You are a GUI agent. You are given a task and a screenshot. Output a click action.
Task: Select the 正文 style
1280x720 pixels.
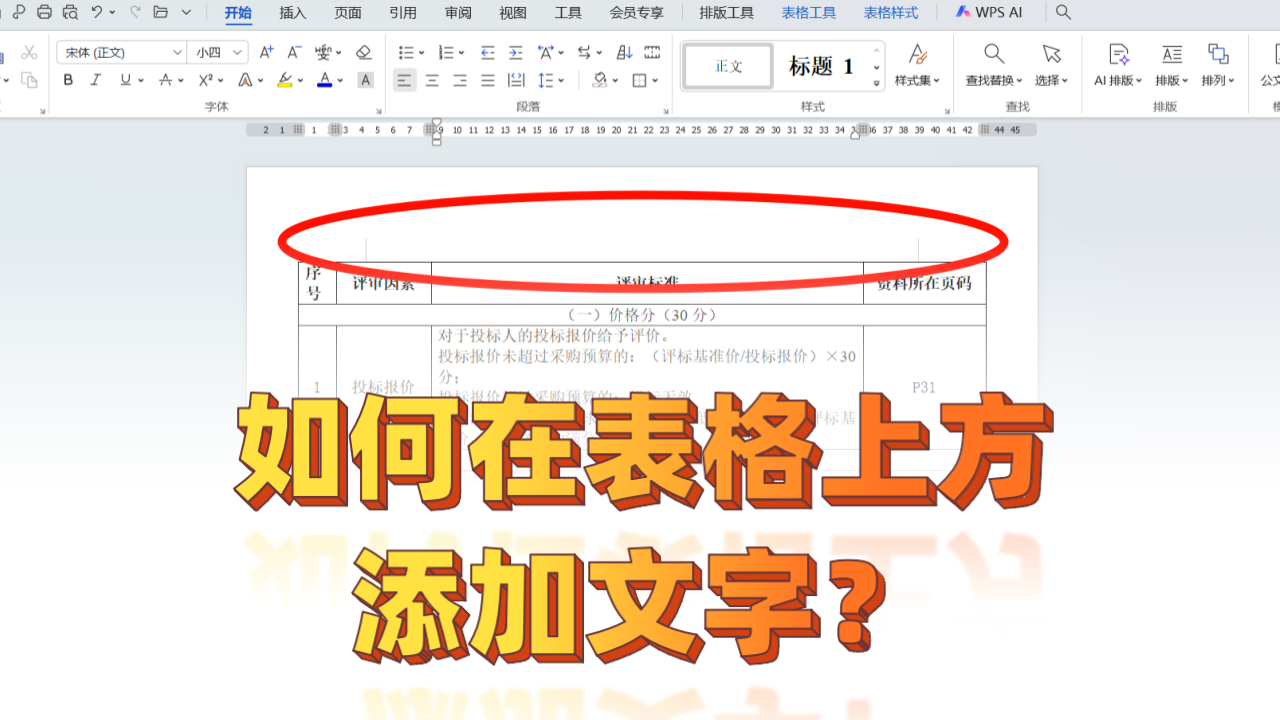pyautogui.click(x=728, y=66)
